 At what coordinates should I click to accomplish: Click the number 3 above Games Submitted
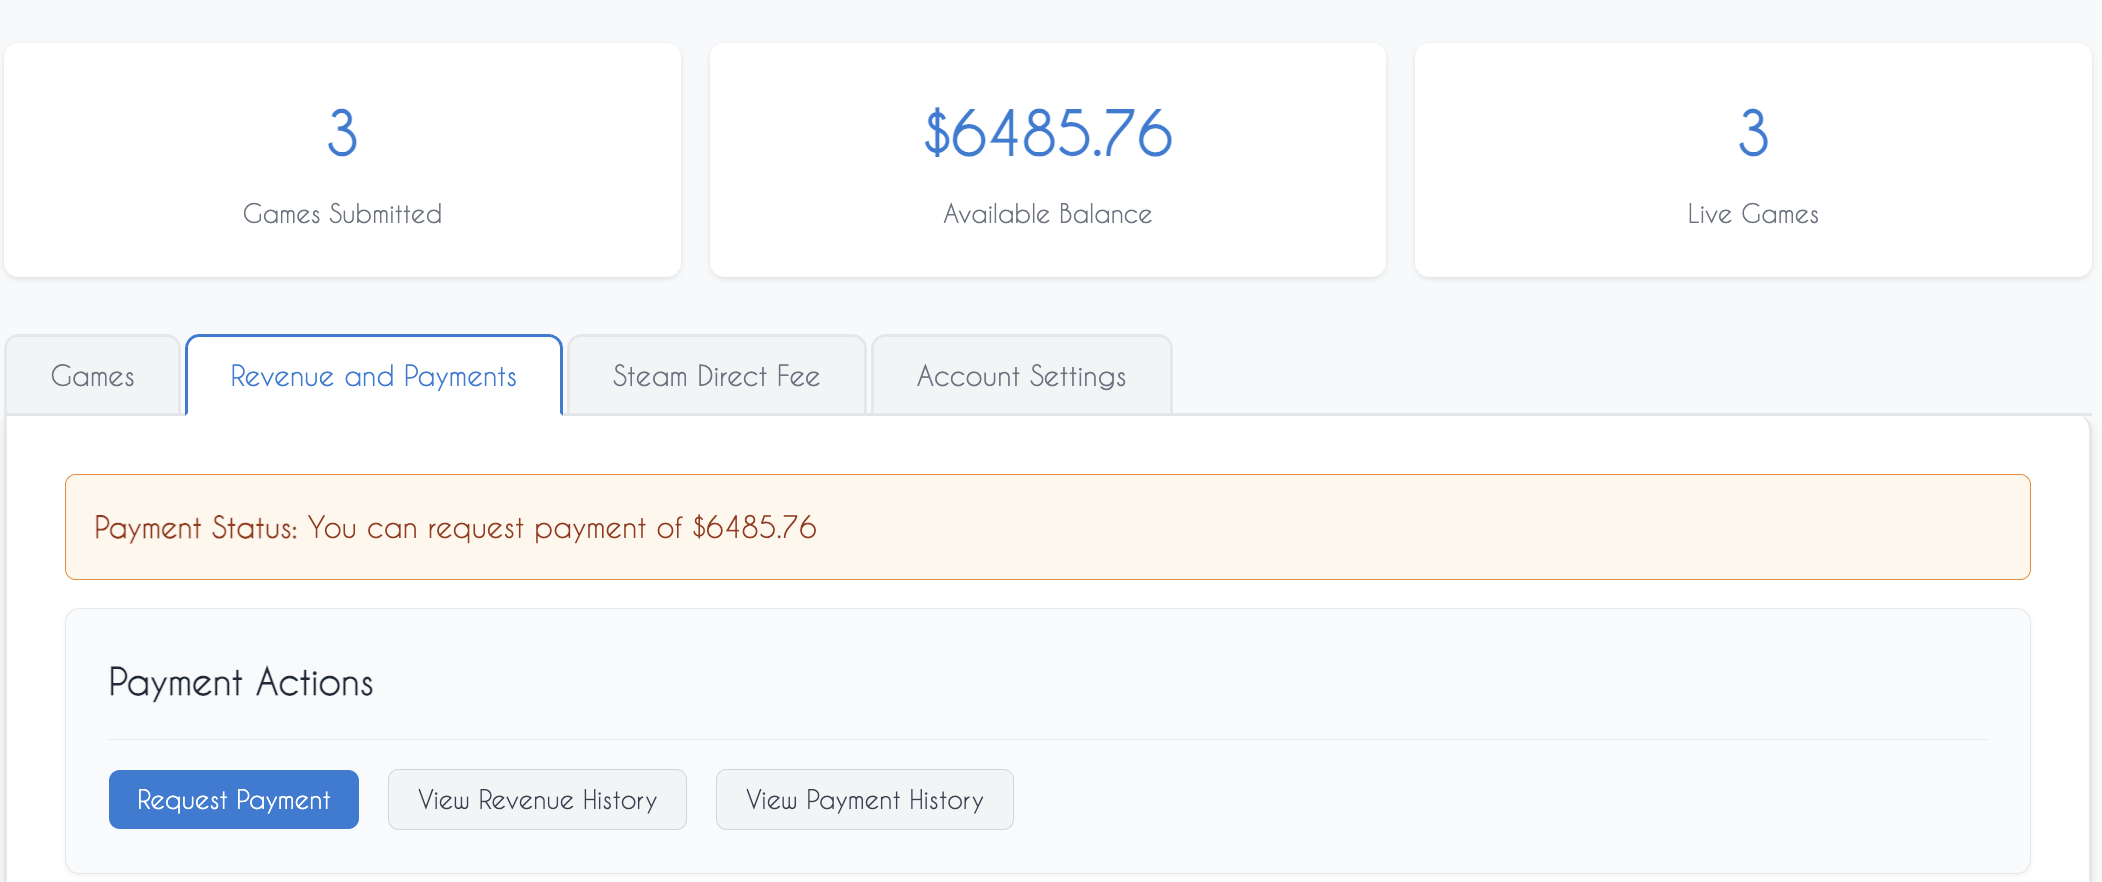(x=343, y=133)
